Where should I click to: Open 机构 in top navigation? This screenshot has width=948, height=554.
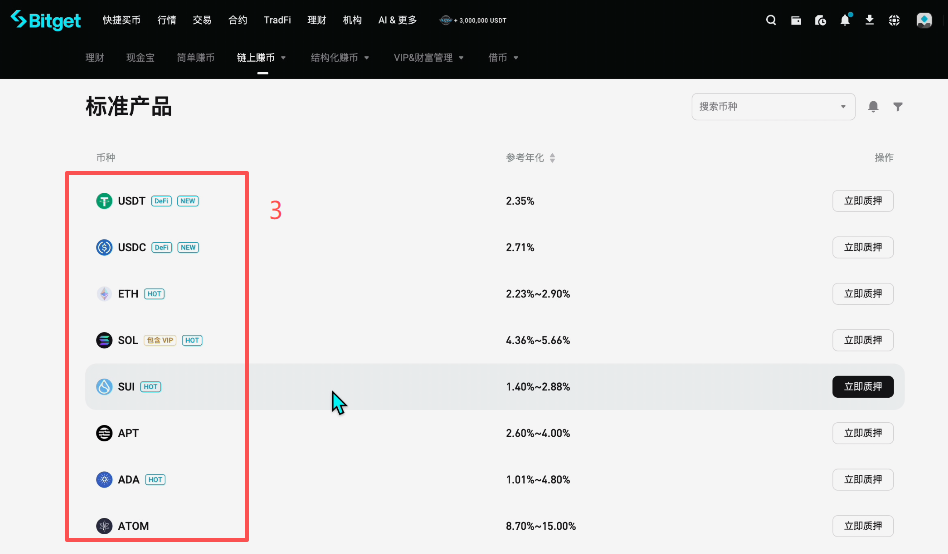[352, 20]
